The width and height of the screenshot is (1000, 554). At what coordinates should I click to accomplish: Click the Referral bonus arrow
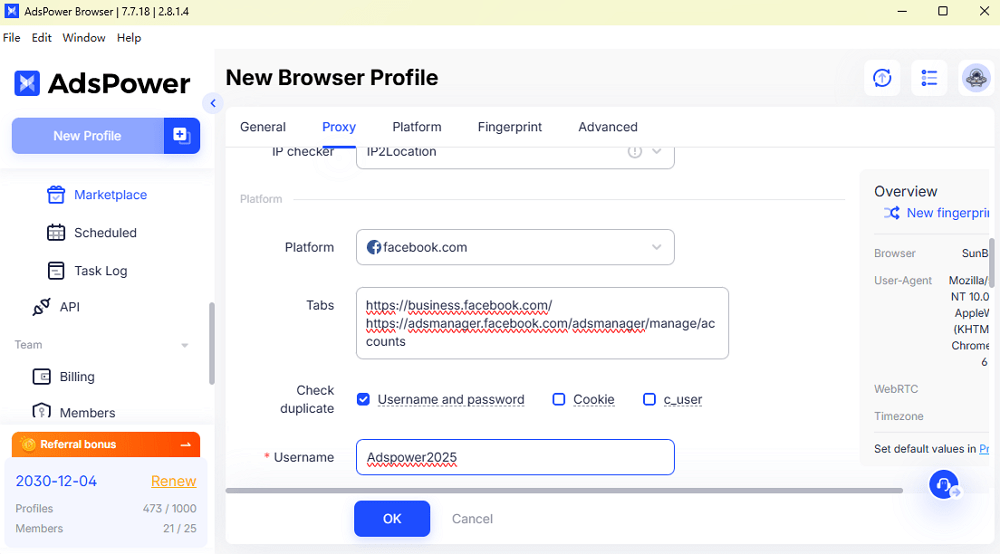186,444
